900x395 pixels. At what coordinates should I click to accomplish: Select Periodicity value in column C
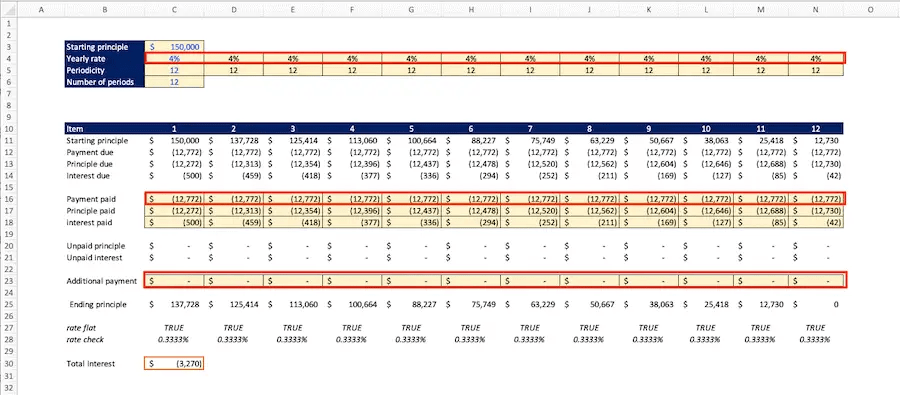coord(174,71)
